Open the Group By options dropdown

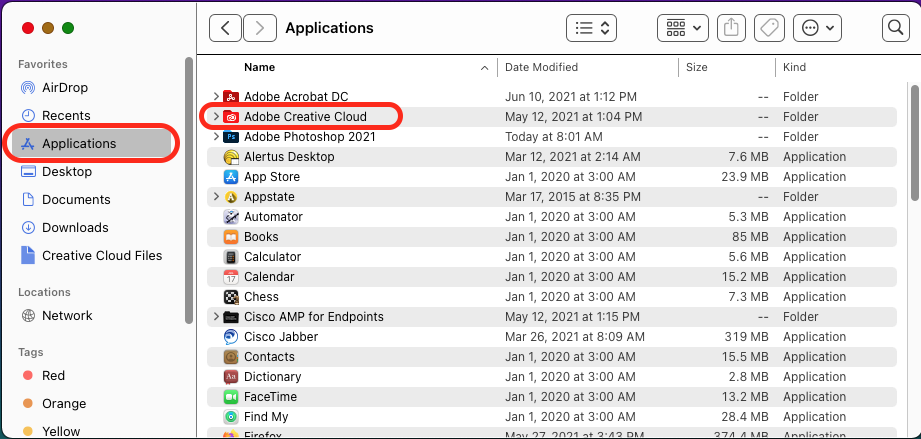pos(683,28)
